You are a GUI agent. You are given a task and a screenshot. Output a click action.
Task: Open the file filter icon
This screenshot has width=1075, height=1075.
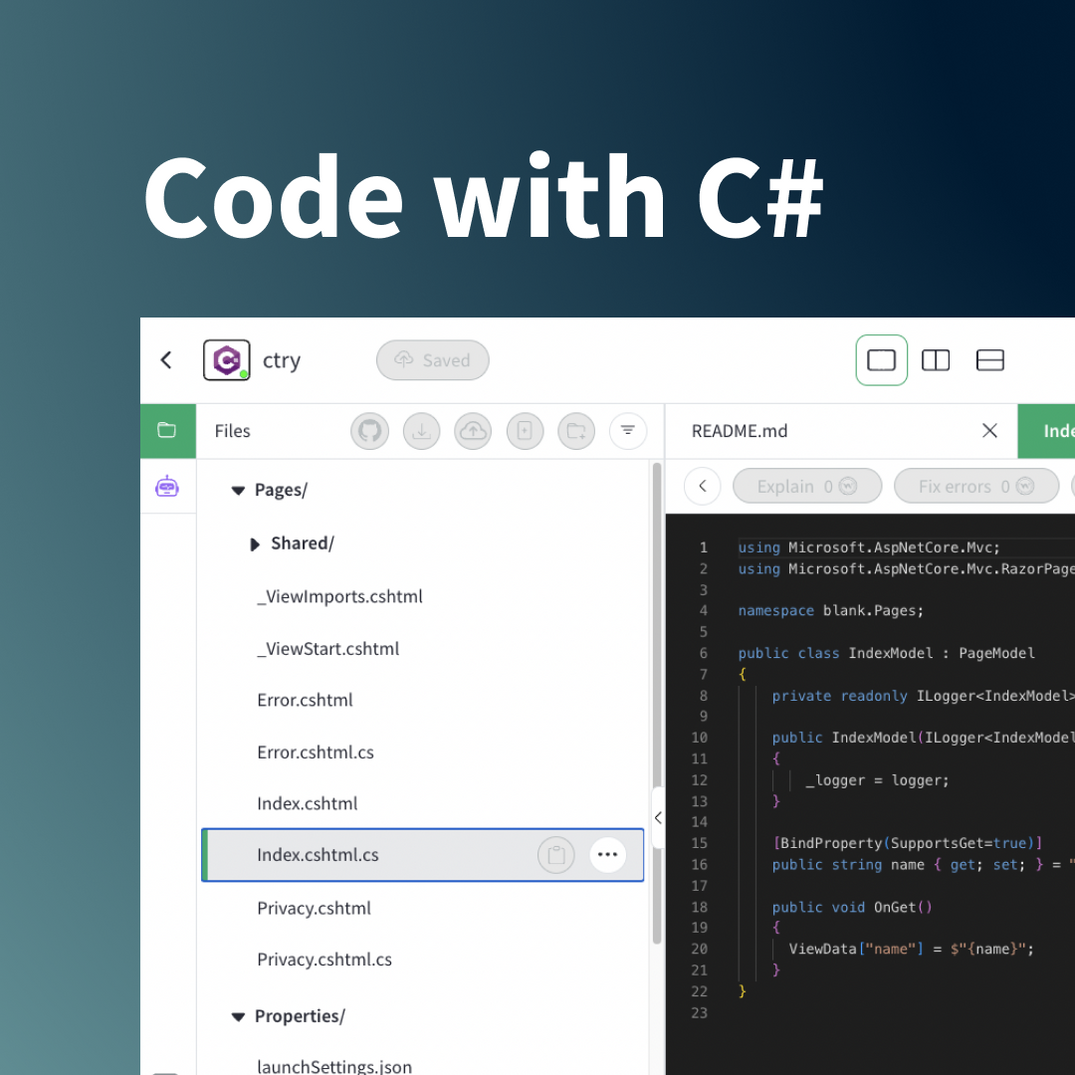point(628,430)
